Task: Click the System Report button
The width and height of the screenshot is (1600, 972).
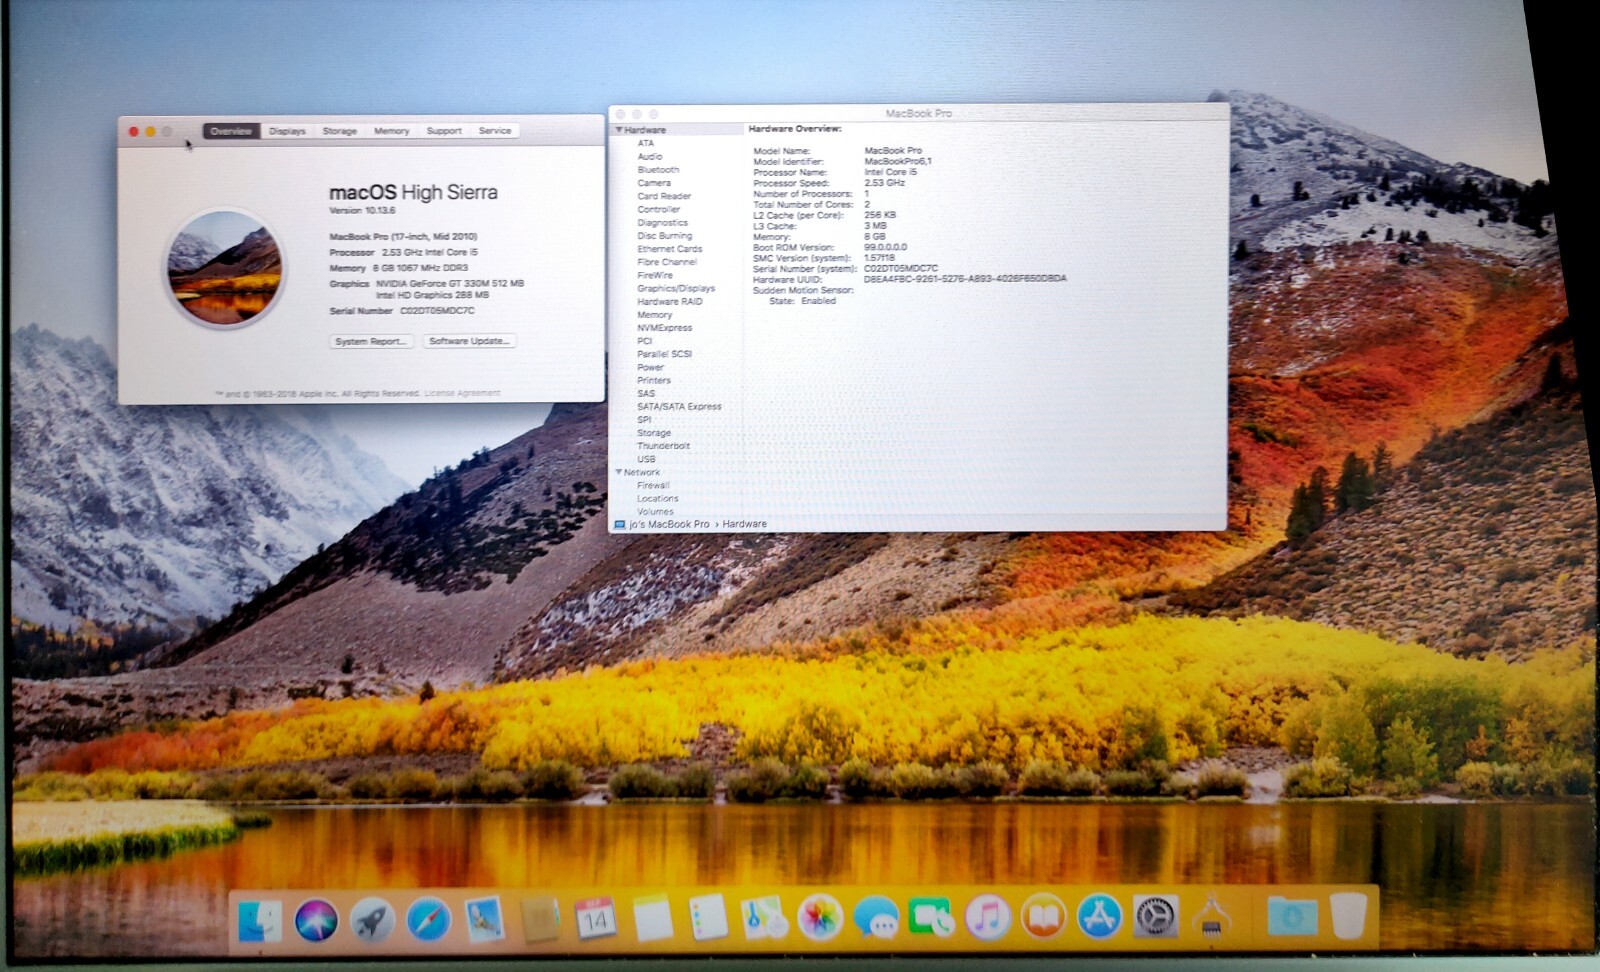Action: click(x=371, y=342)
